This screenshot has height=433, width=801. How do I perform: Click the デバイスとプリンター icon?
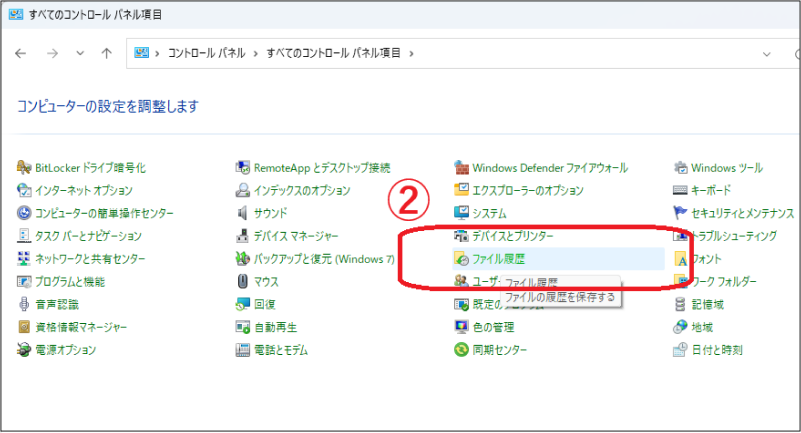(461, 236)
